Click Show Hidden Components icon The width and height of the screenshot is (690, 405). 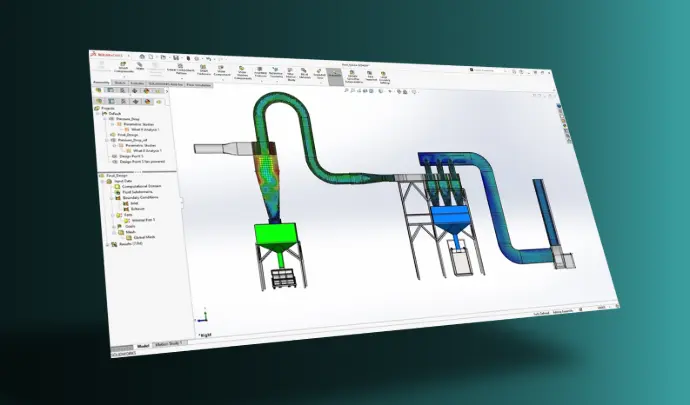click(242, 73)
